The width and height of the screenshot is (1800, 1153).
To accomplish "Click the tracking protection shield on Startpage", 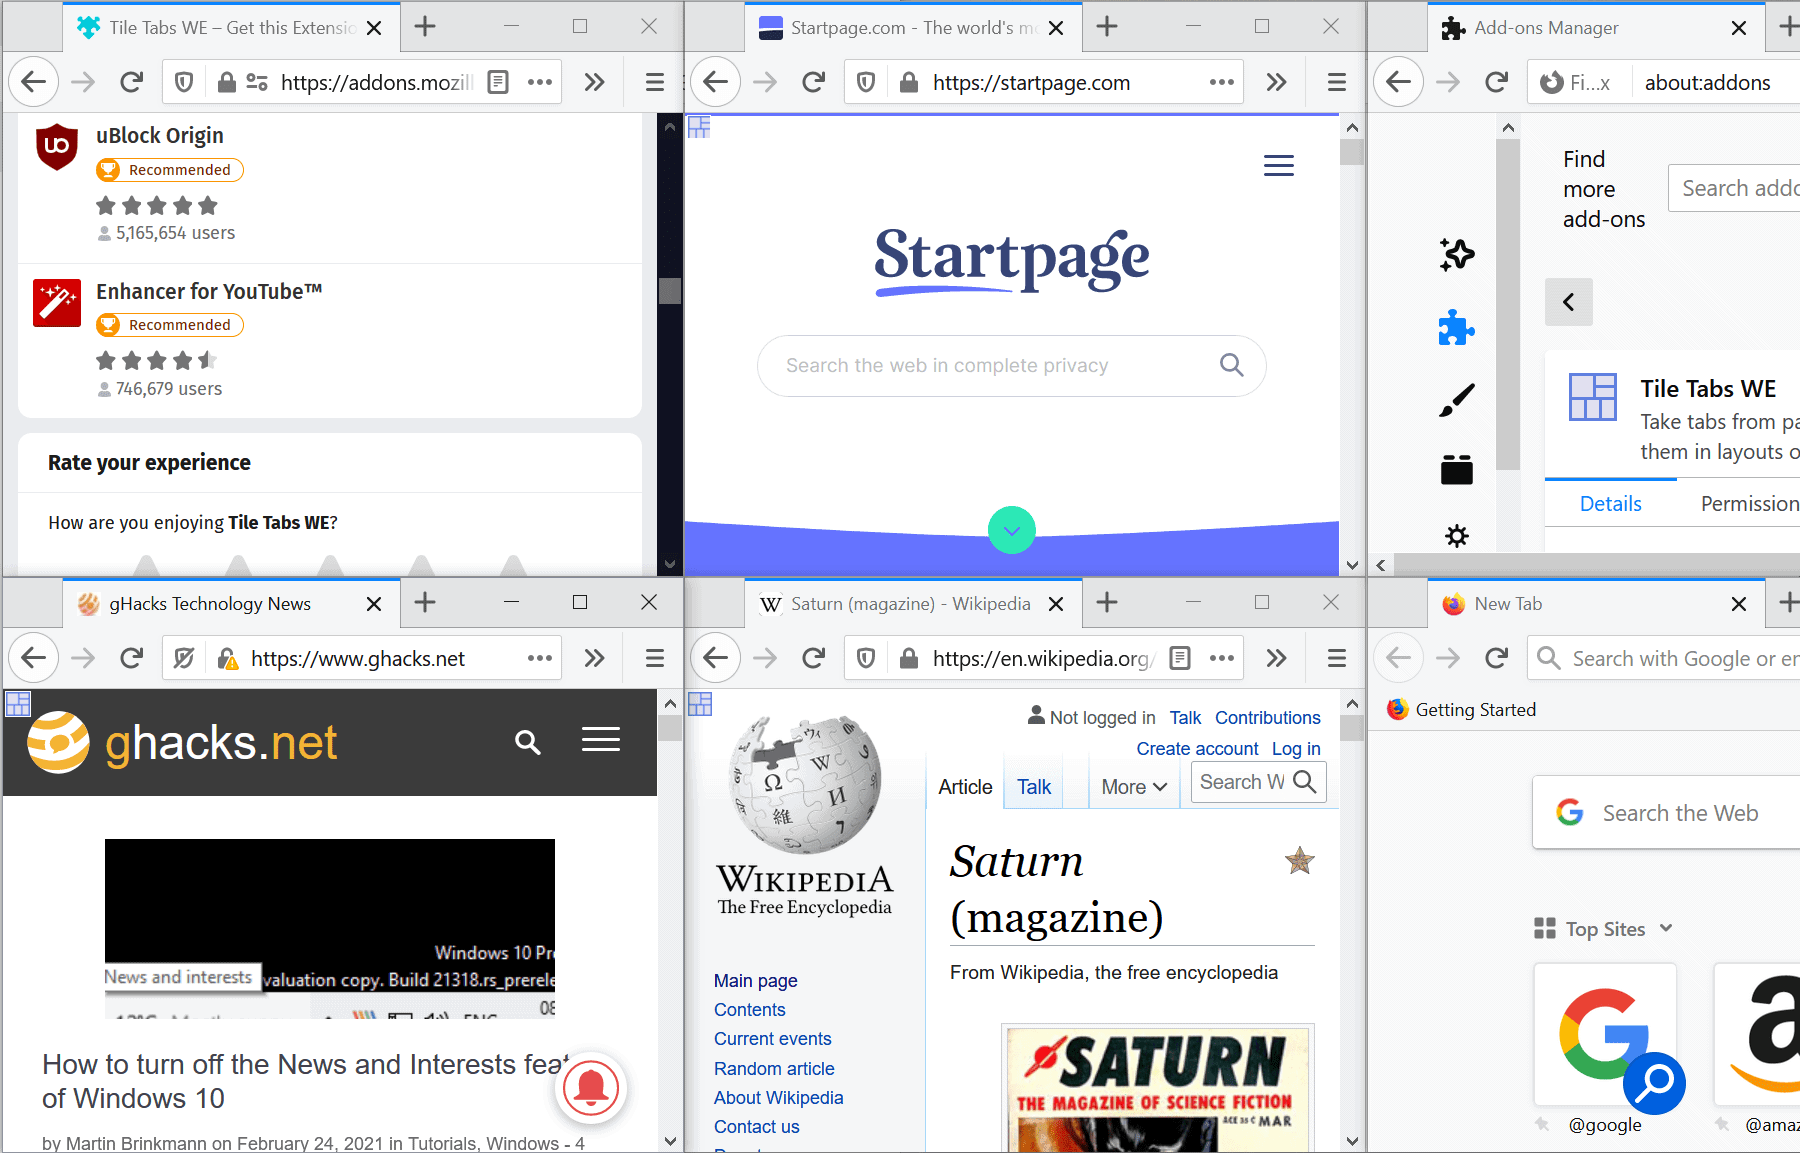I will click(865, 82).
